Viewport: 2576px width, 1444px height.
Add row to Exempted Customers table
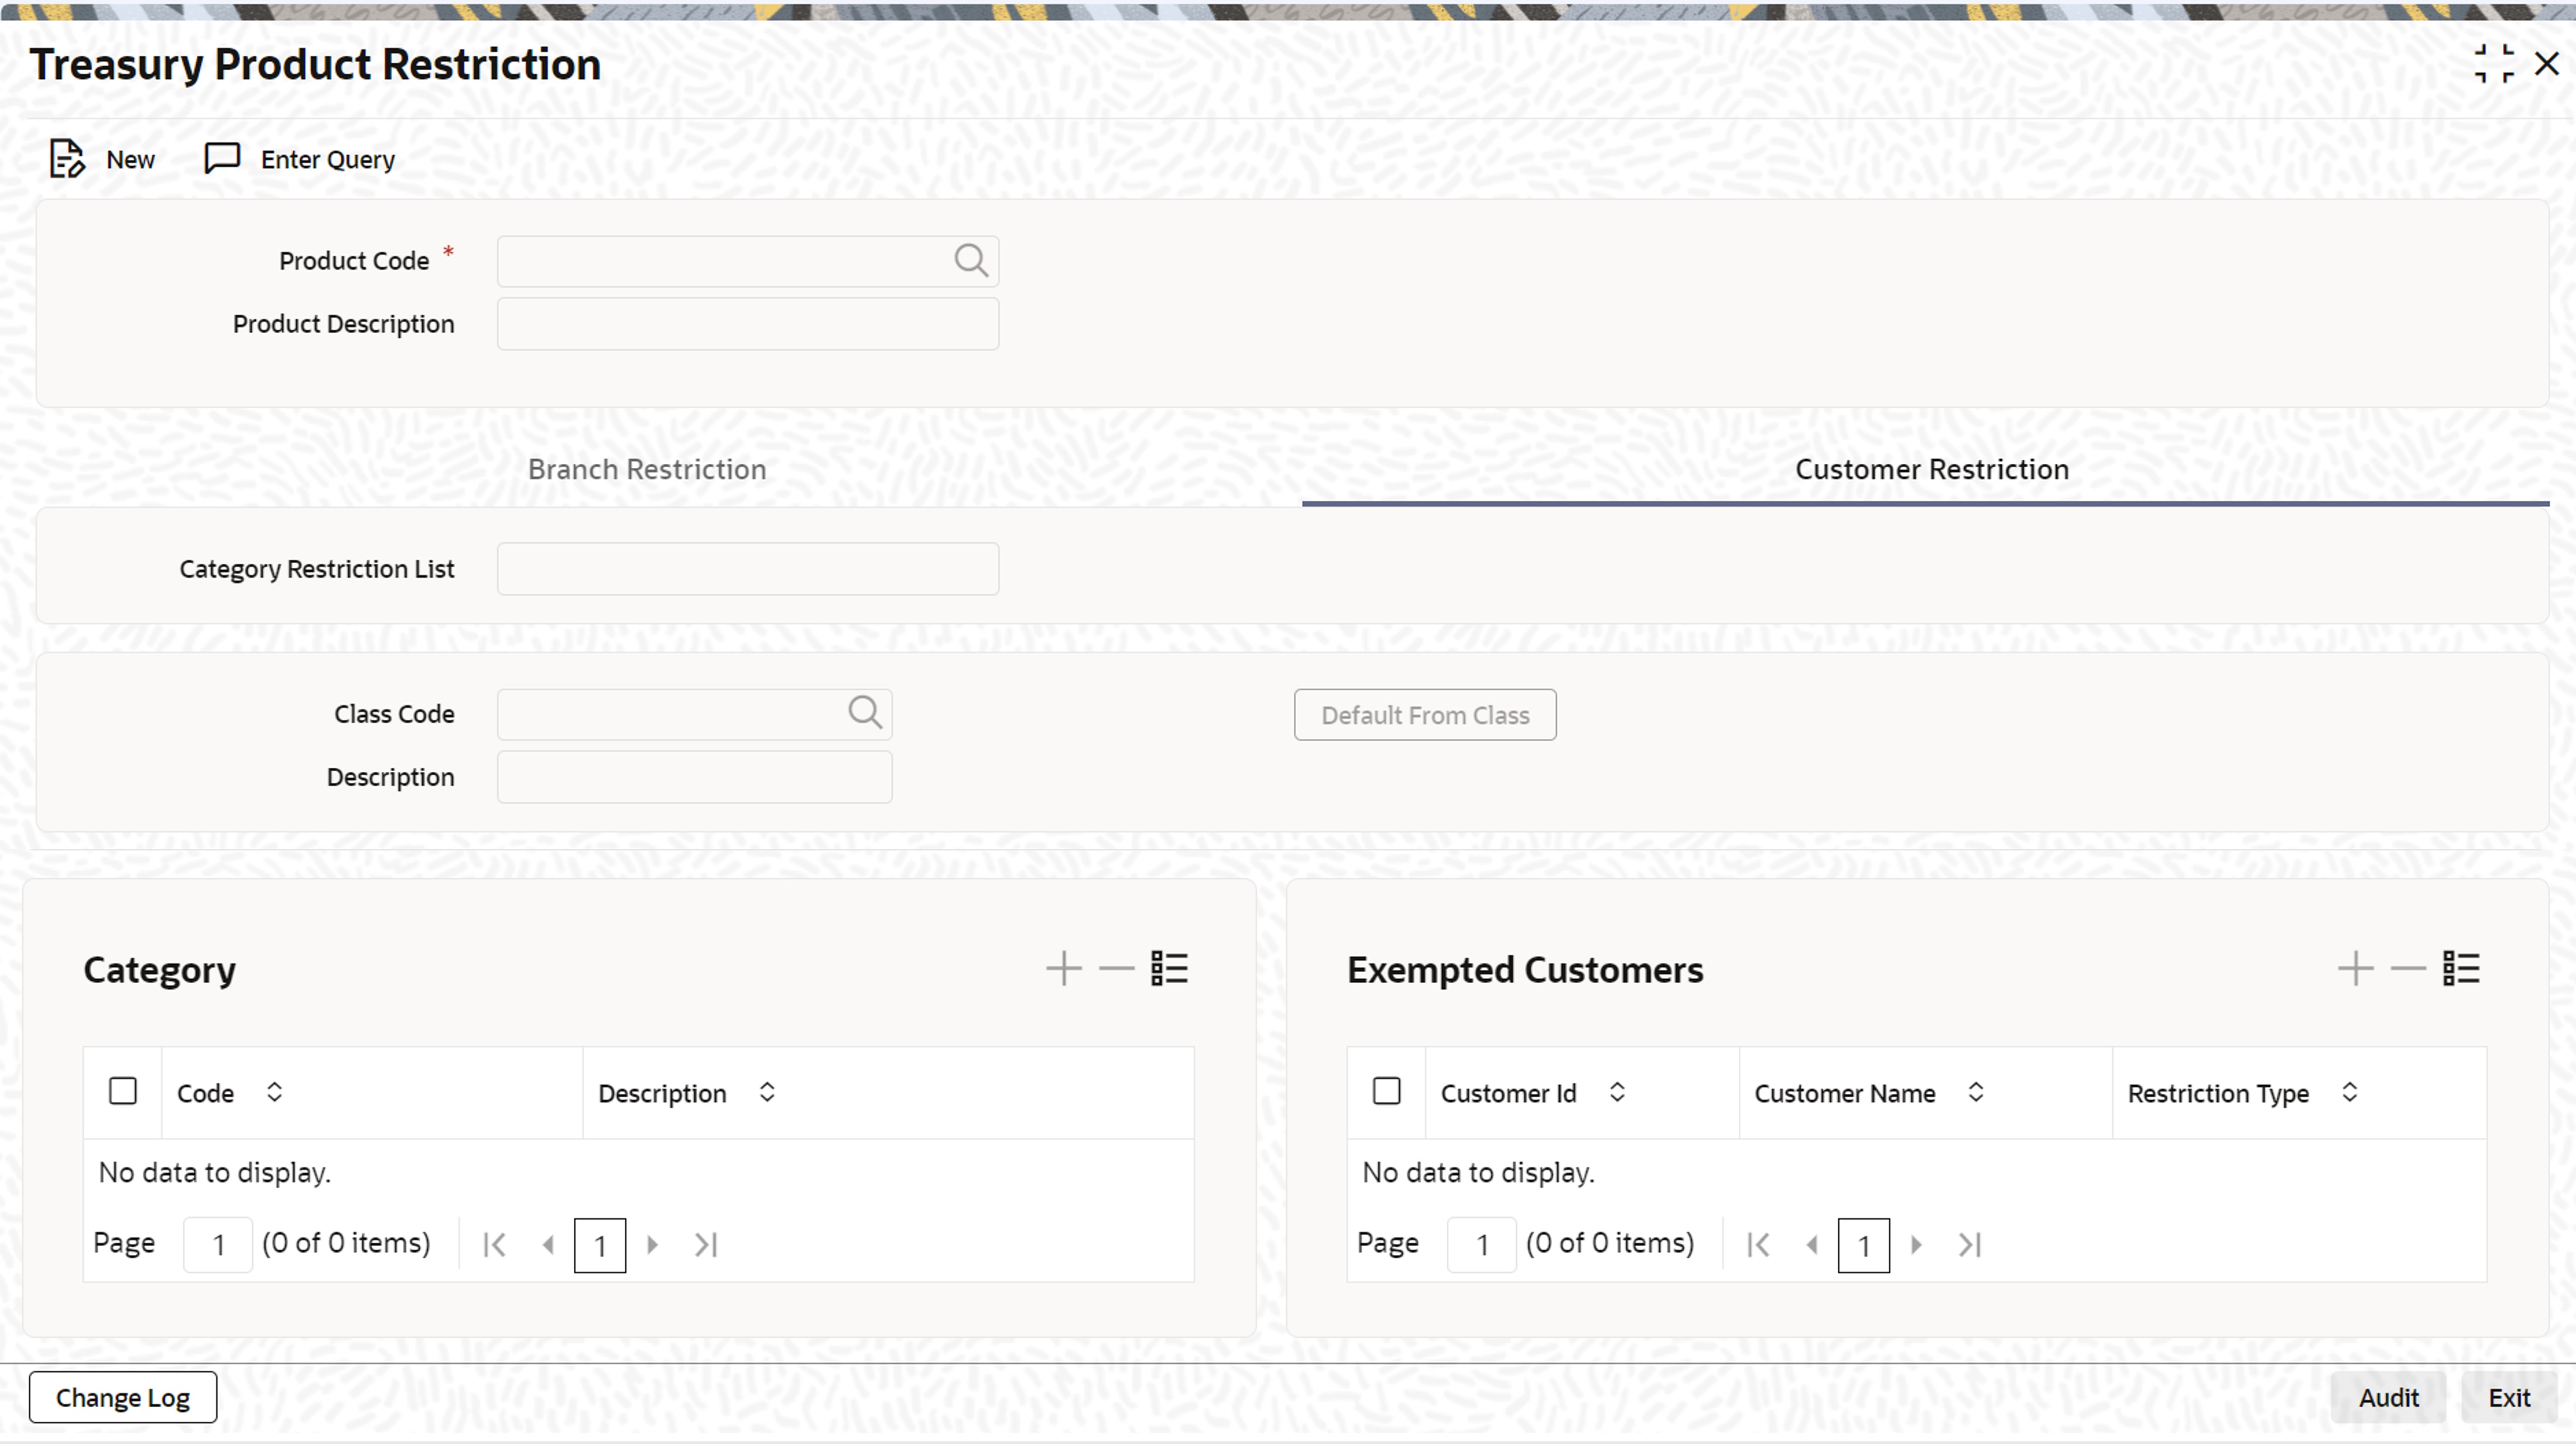click(2355, 968)
